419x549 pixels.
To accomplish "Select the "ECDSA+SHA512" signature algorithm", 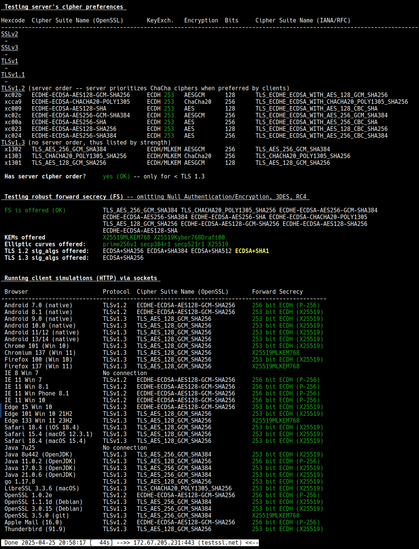I will pos(211,251).
